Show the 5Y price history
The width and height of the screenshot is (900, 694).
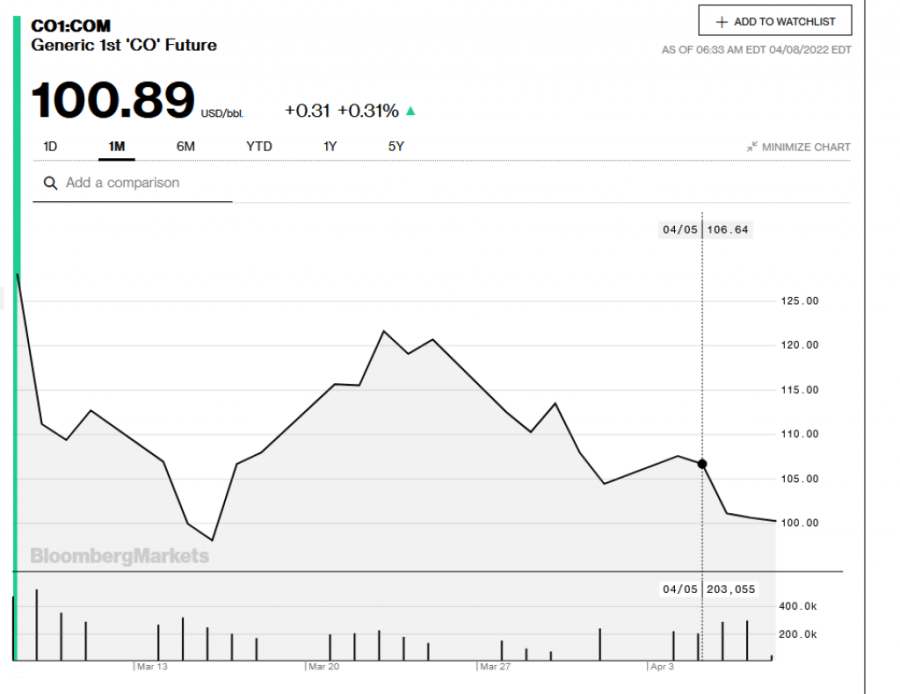(396, 147)
